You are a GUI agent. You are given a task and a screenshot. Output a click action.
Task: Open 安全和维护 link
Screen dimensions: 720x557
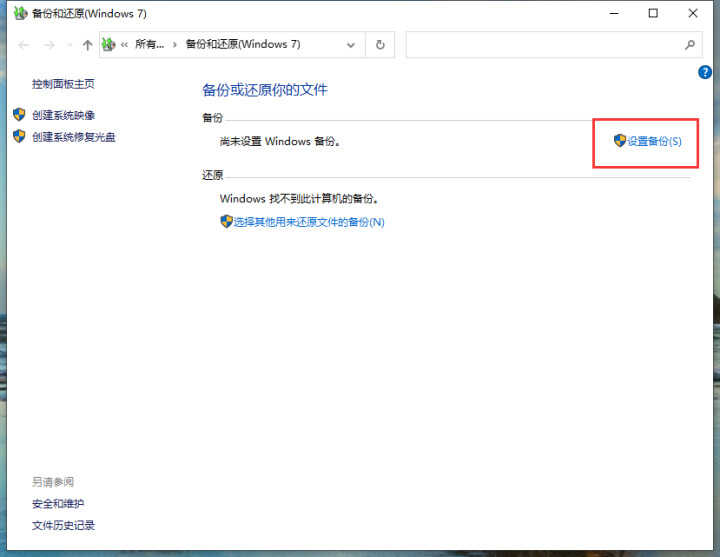click(58, 503)
